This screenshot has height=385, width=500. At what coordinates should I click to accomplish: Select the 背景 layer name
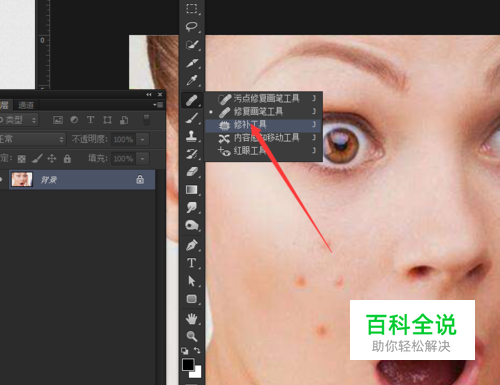pos(49,180)
